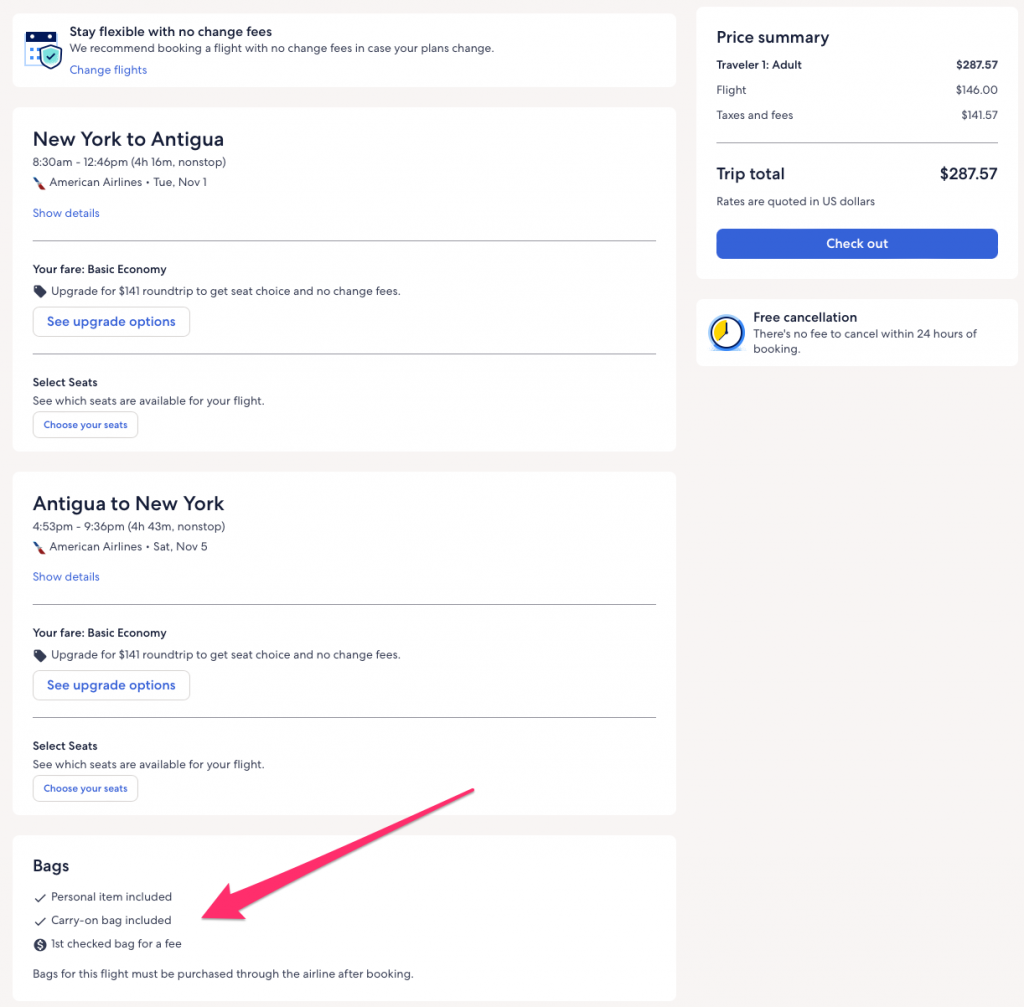1024x1007 pixels.
Task: Click the New York to Antigua heading
Action: (128, 139)
